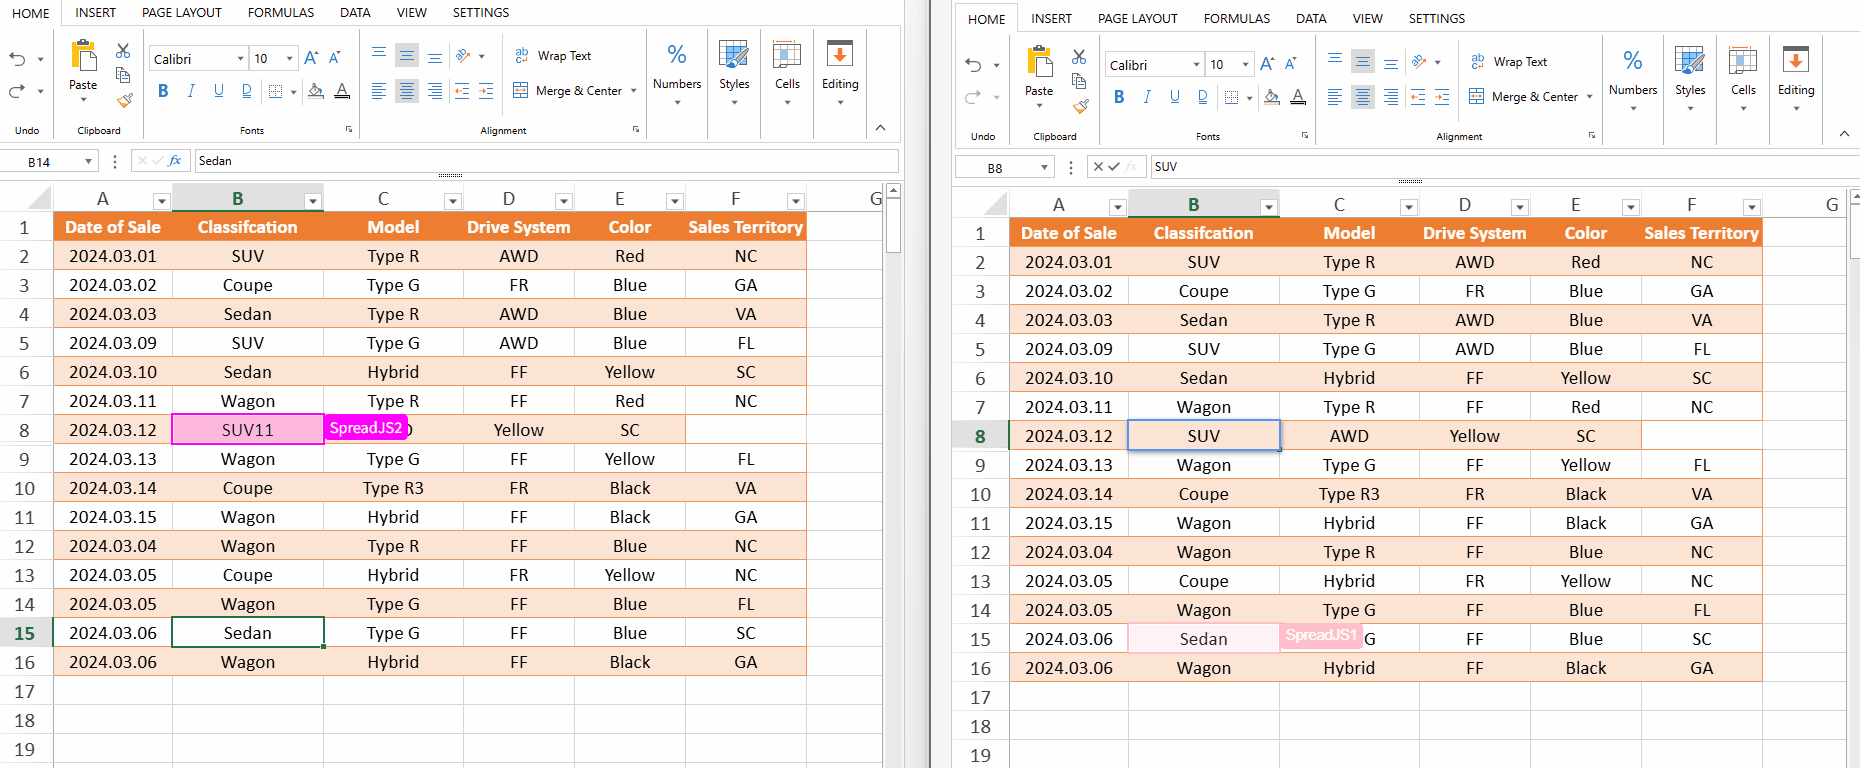This screenshot has height=768, width=1860.
Task: Increase font size in right workbook ribbon
Action: (x=1267, y=64)
